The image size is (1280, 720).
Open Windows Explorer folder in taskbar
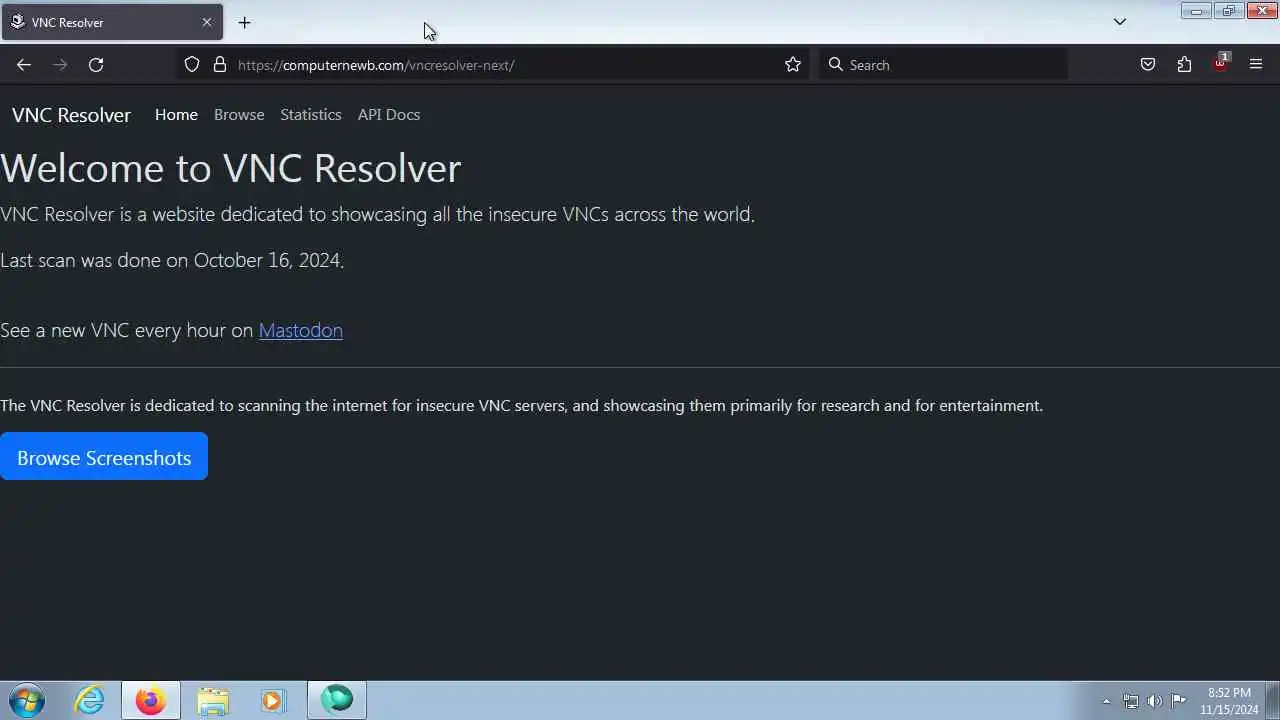212,700
